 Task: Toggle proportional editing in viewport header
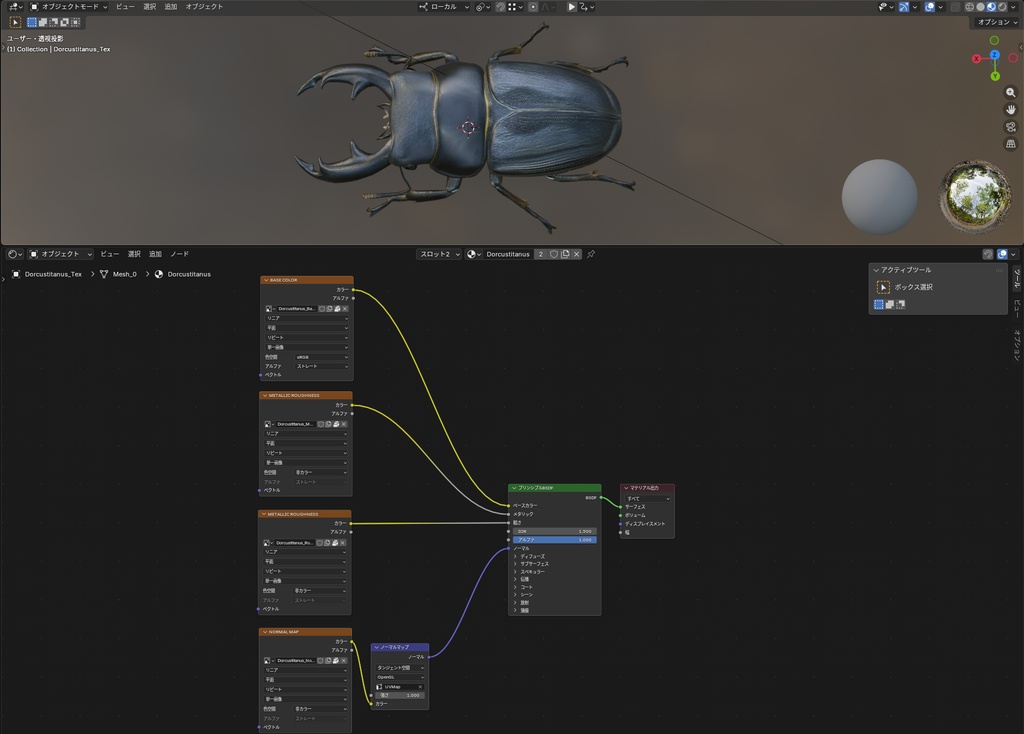point(533,7)
